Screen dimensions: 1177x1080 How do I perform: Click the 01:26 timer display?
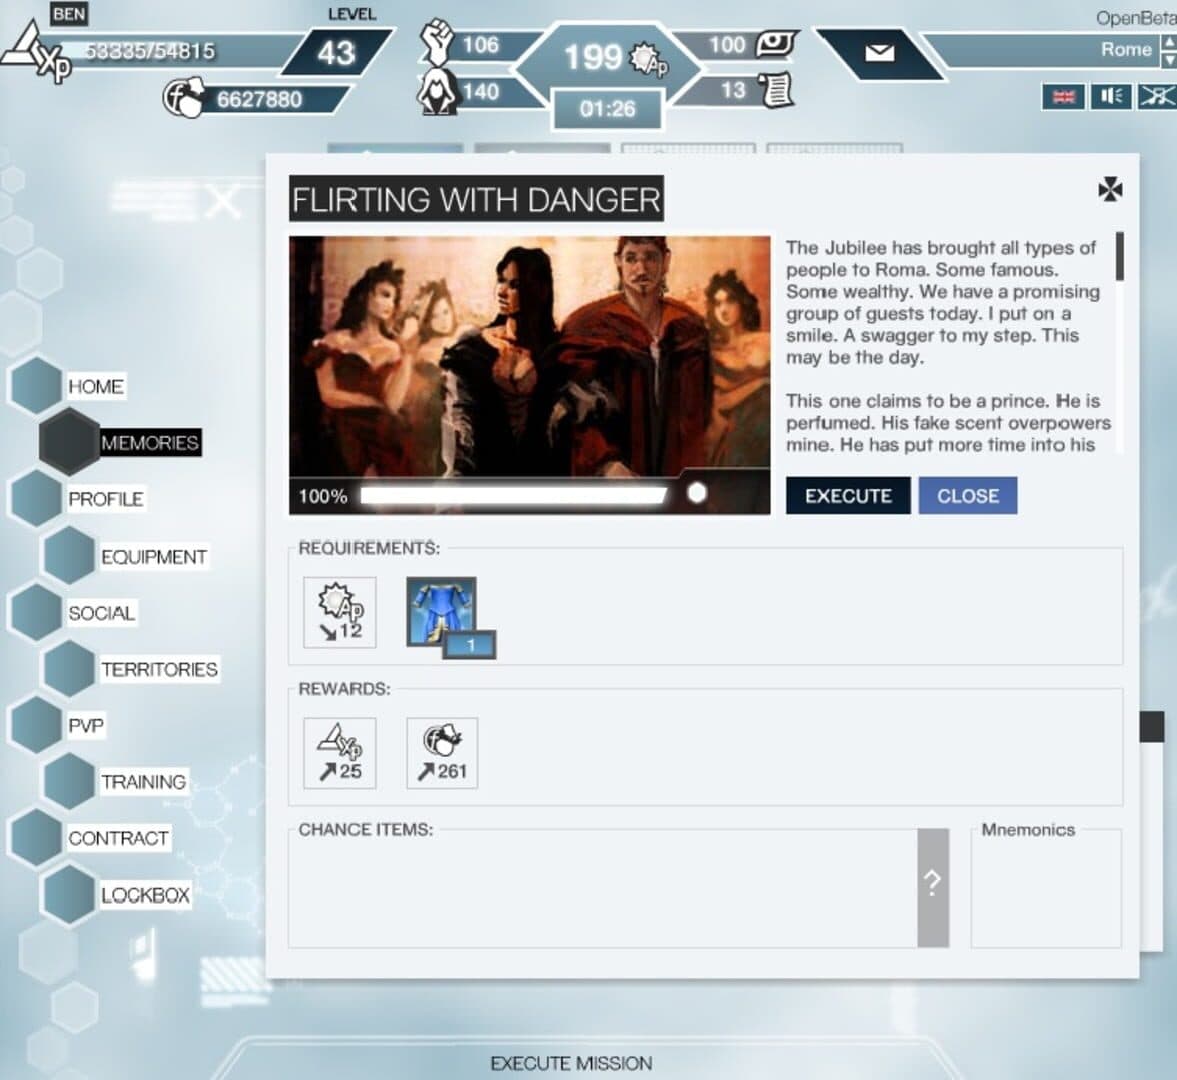click(x=607, y=110)
